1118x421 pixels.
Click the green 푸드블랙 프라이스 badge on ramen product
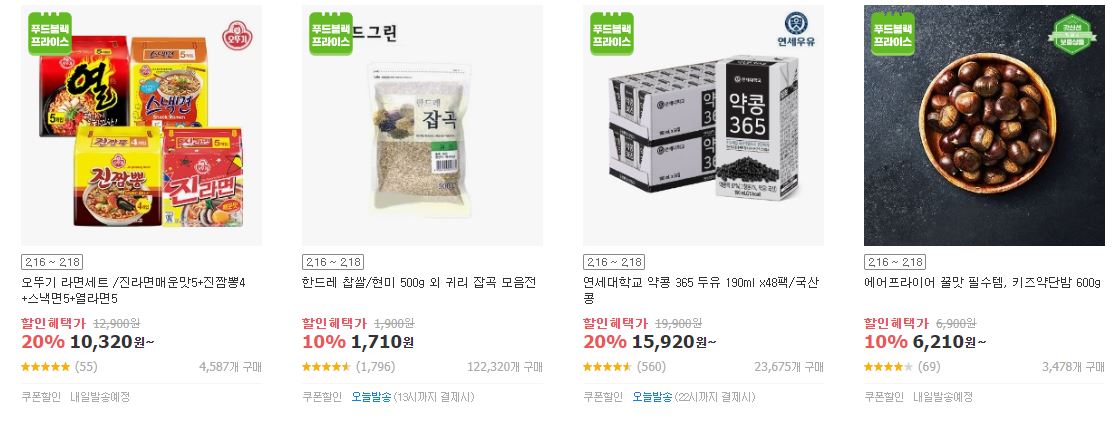click(x=50, y=34)
